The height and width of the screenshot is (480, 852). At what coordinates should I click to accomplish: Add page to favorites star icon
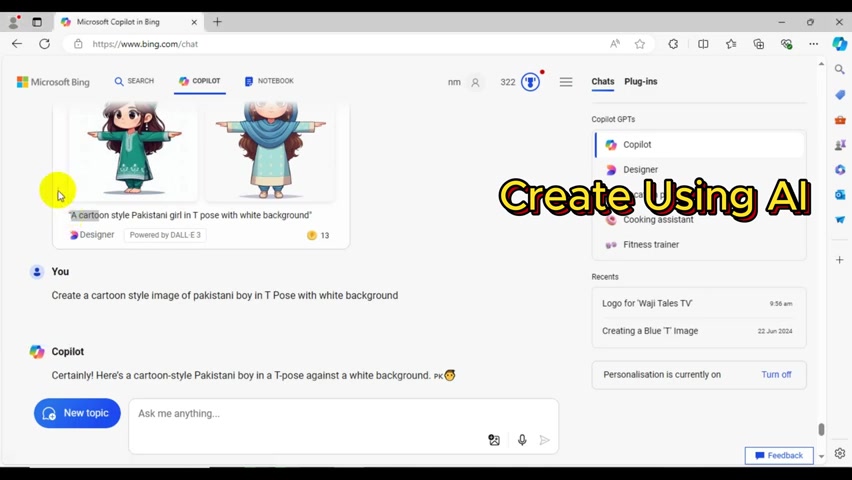[x=640, y=44]
